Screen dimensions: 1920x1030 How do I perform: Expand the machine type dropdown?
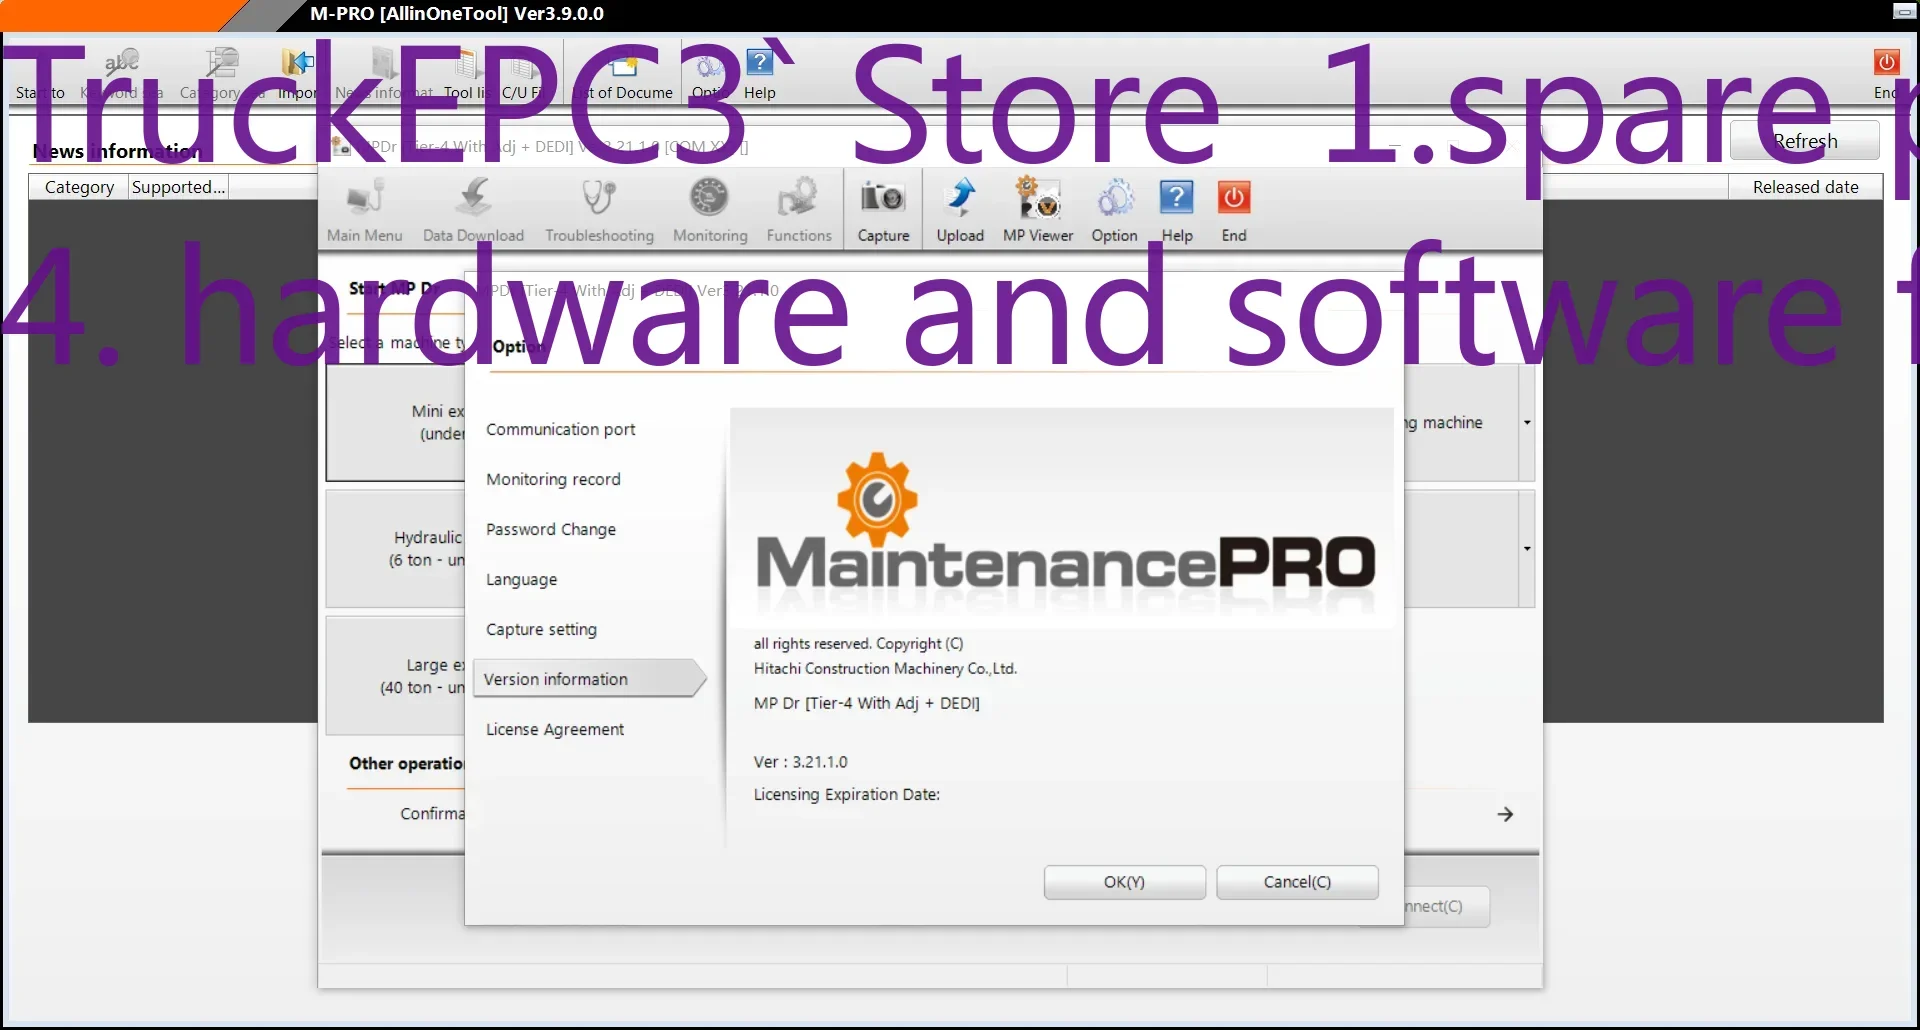click(x=1526, y=422)
